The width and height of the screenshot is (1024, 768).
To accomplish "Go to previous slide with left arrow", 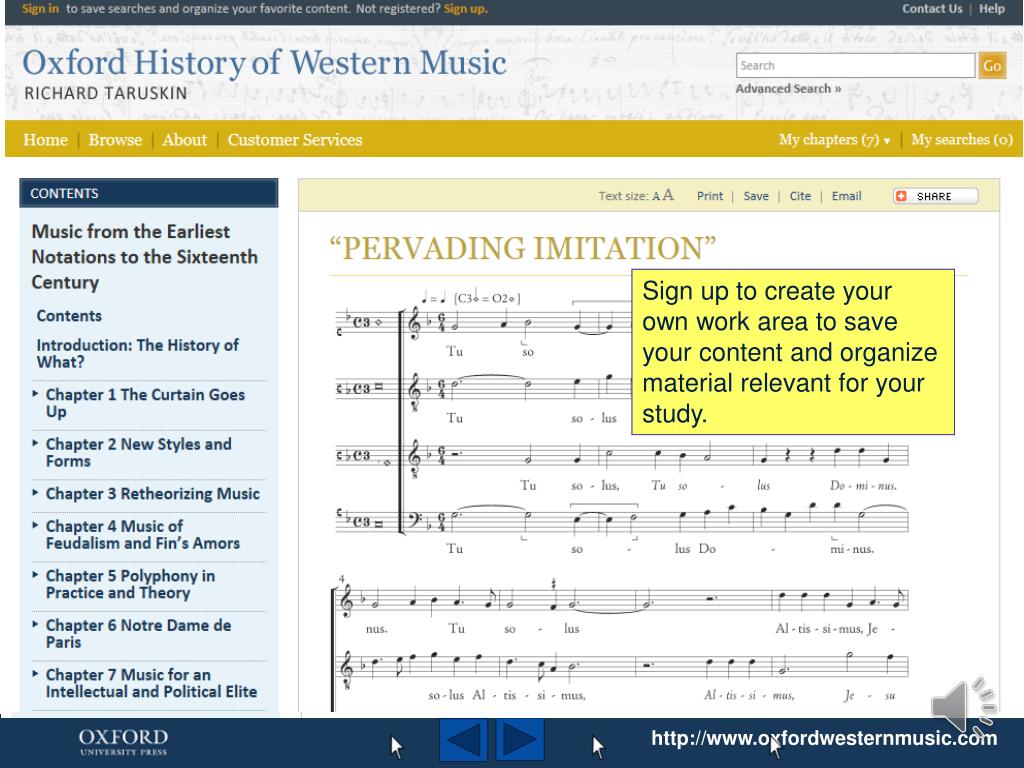I will [x=464, y=740].
